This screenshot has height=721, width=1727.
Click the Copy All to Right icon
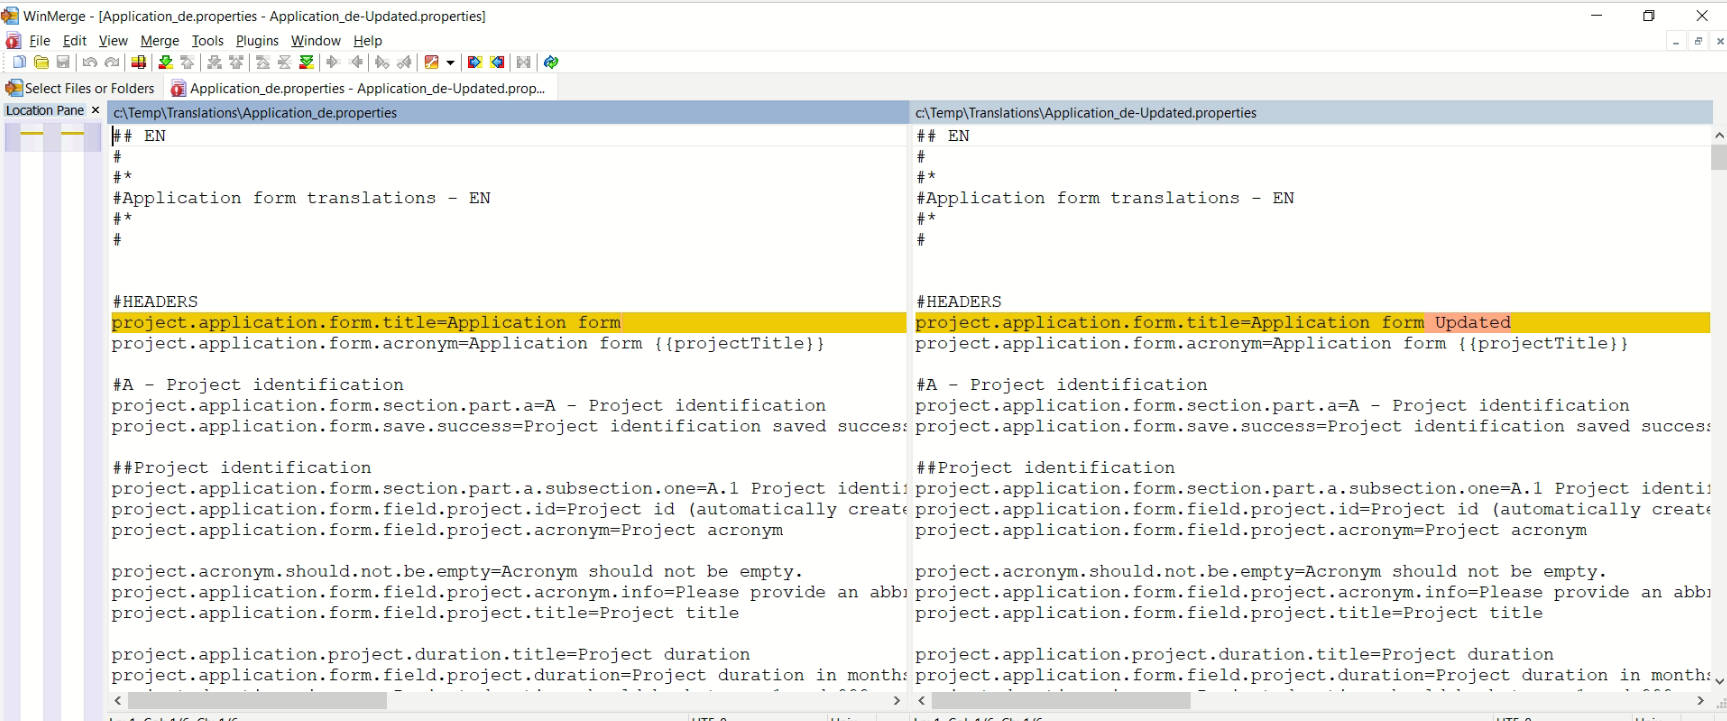coord(475,62)
